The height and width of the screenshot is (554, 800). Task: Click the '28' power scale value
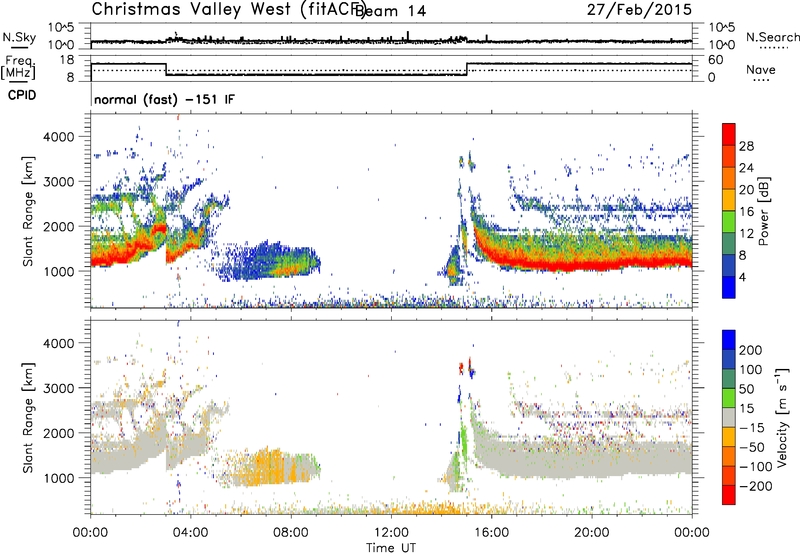click(x=746, y=146)
